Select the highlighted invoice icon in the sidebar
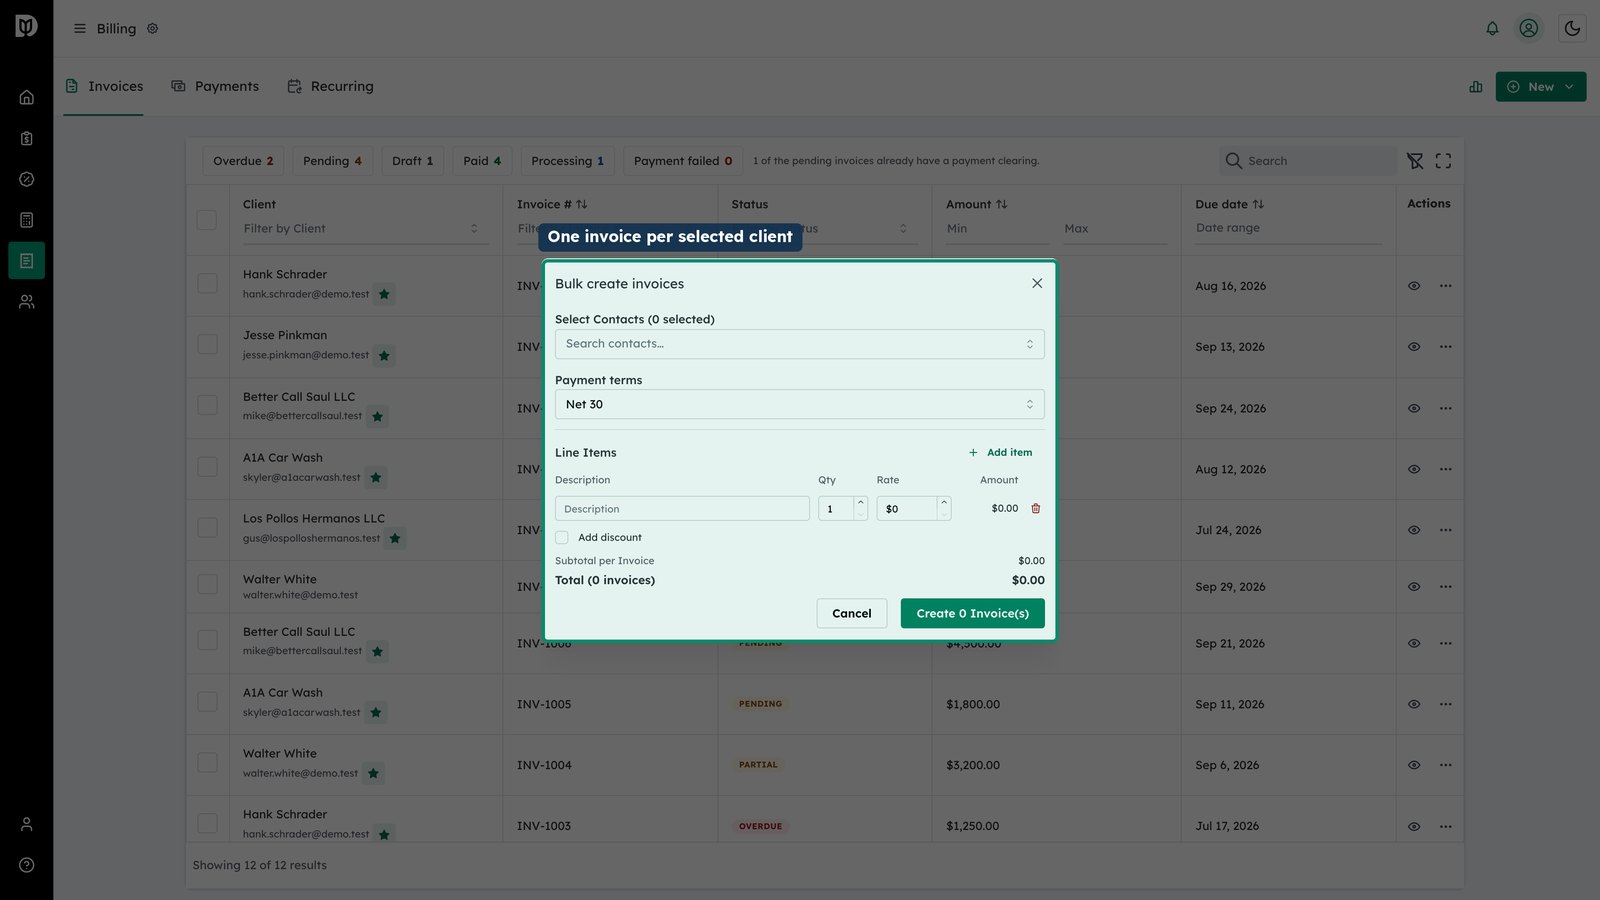1600x900 pixels. [x=27, y=261]
